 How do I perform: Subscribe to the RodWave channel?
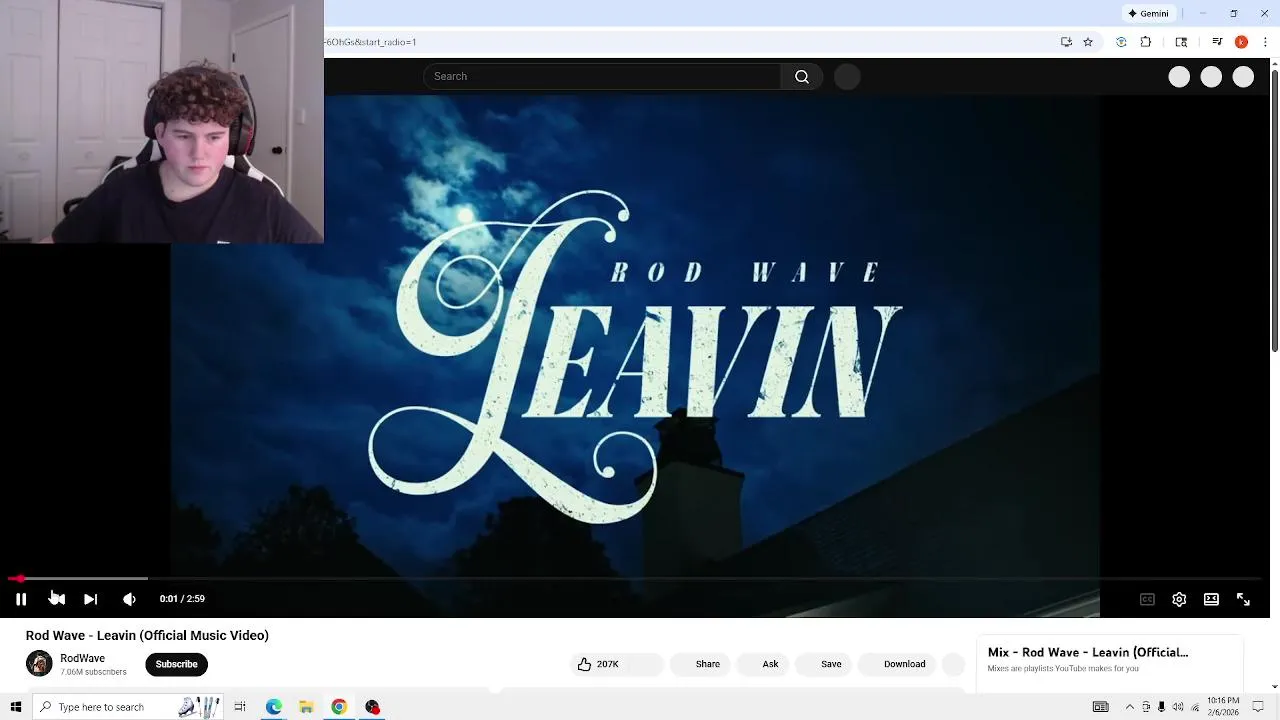(176, 664)
